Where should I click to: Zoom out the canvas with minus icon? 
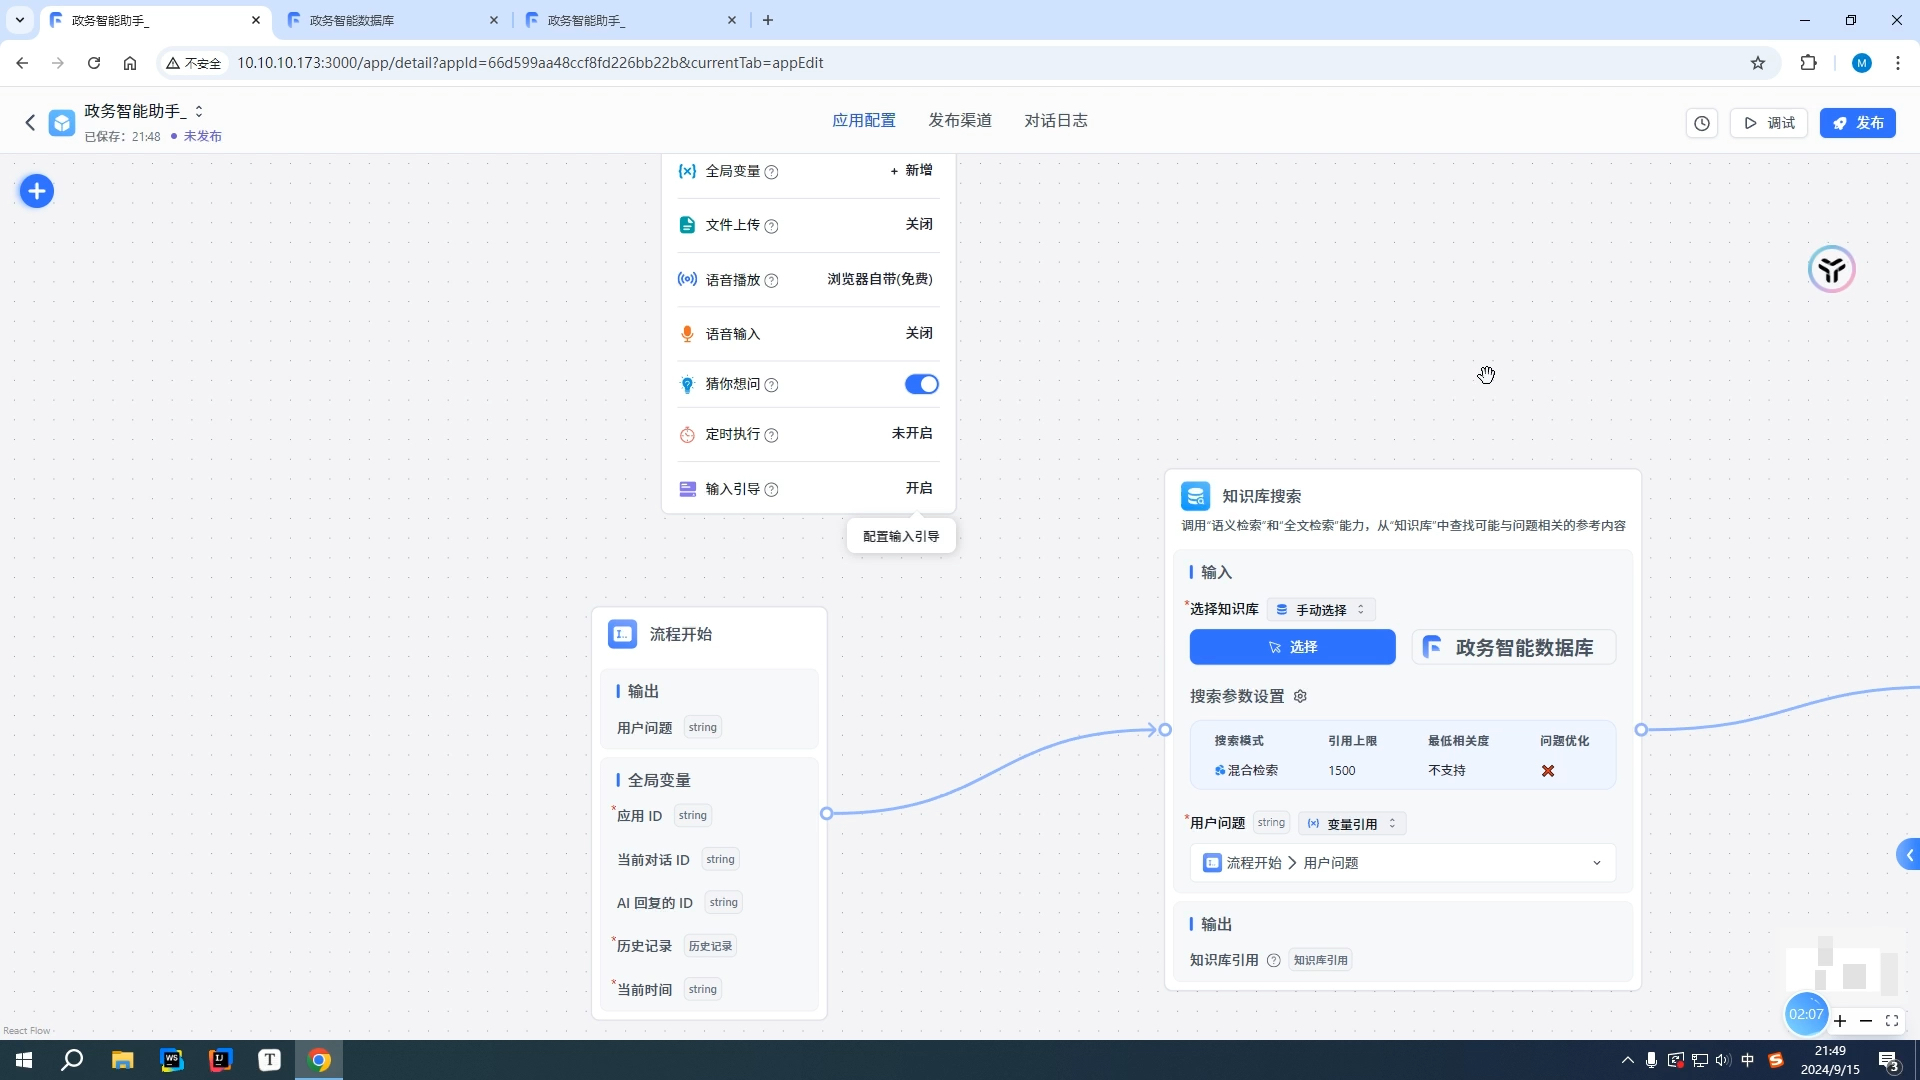1866,1021
